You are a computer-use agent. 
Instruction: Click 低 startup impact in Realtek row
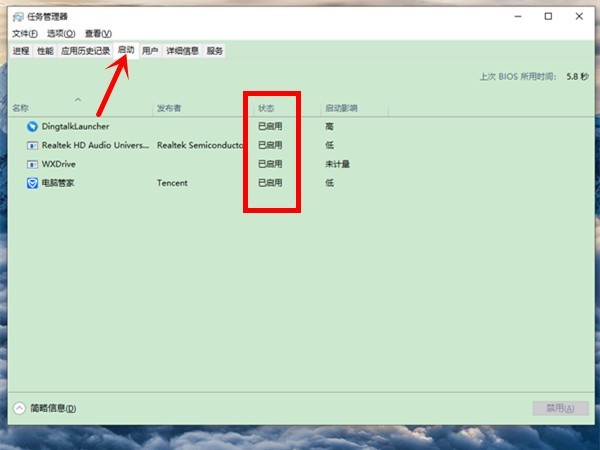point(329,145)
